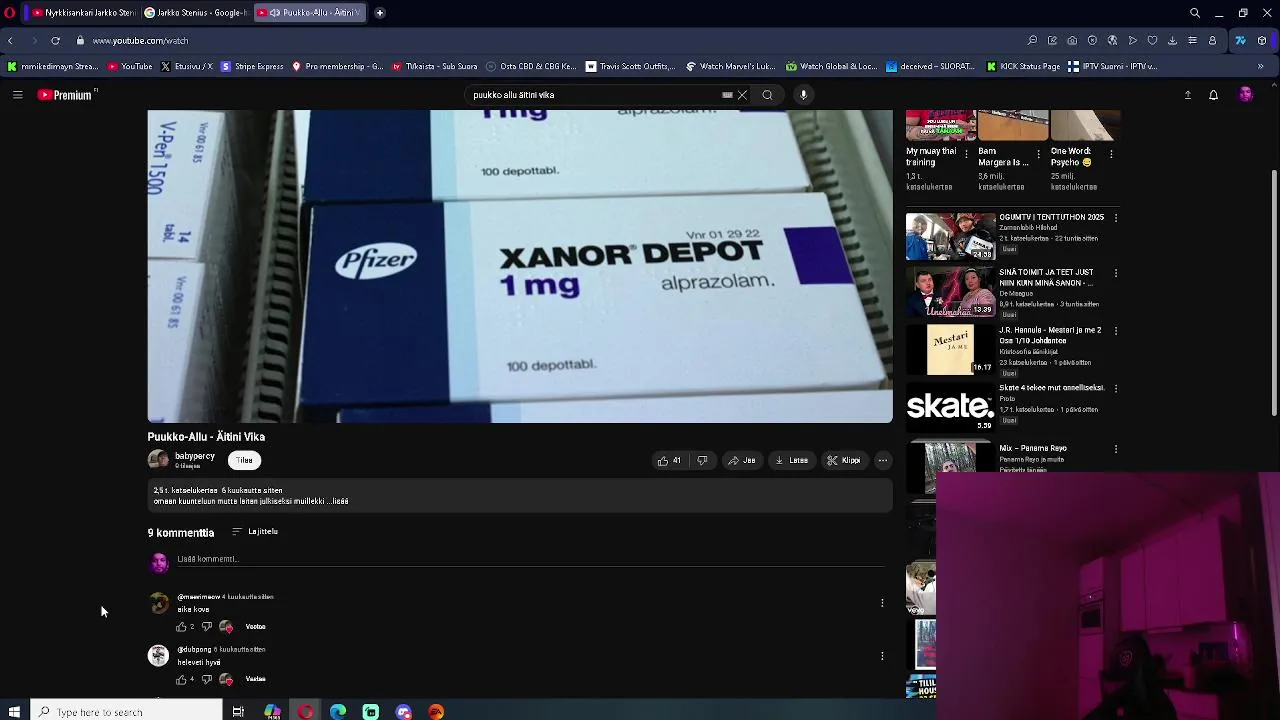Image resolution: width=1280 pixels, height=720 pixels.
Task: Open the YouTube bookmark in bookmarks bar
Action: coord(130,67)
